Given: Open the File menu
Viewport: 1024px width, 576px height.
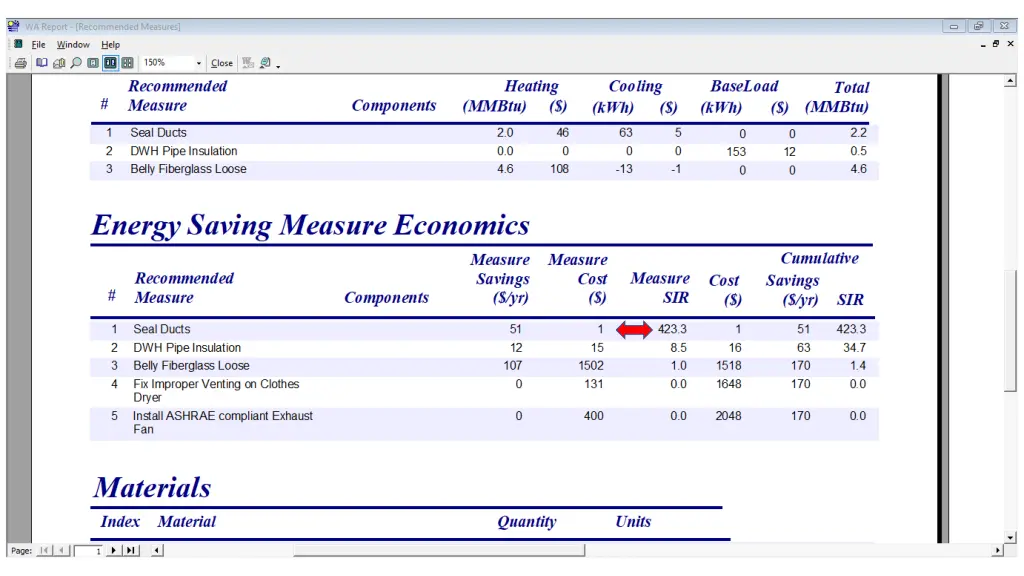Looking at the screenshot, I should click(39, 44).
